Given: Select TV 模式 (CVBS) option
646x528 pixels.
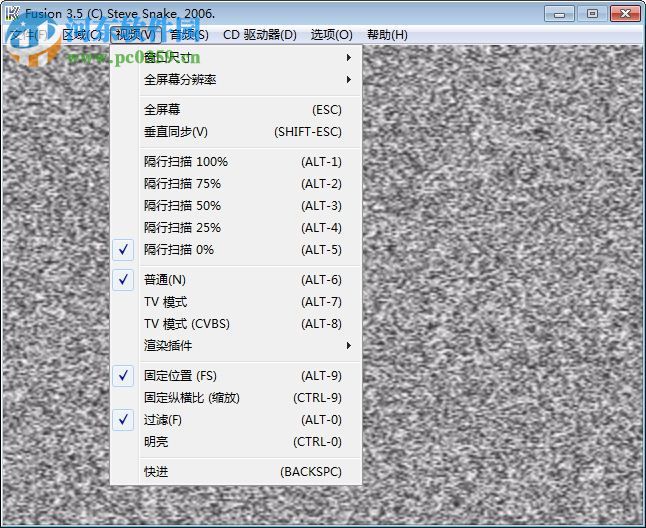Looking at the screenshot, I should tap(236, 324).
